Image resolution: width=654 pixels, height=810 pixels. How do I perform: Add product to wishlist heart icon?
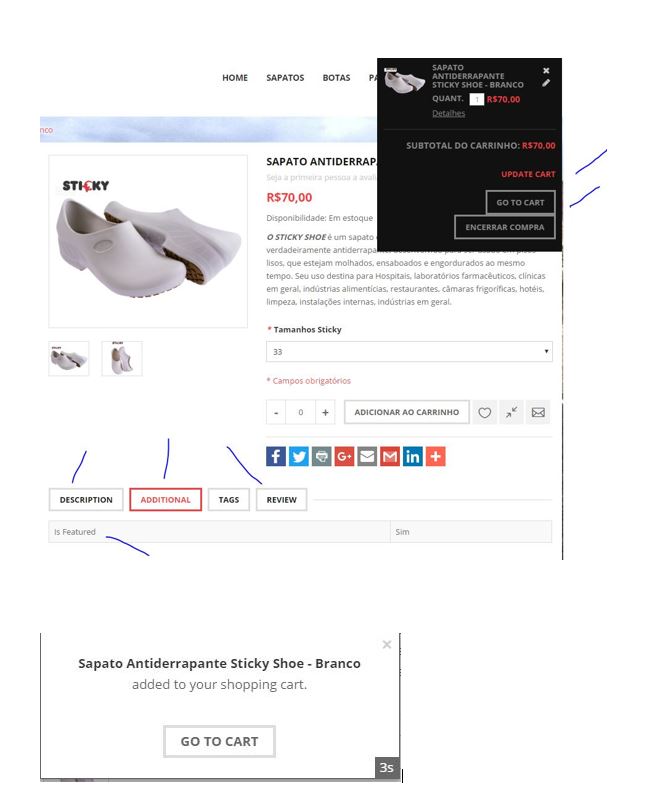click(485, 412)
